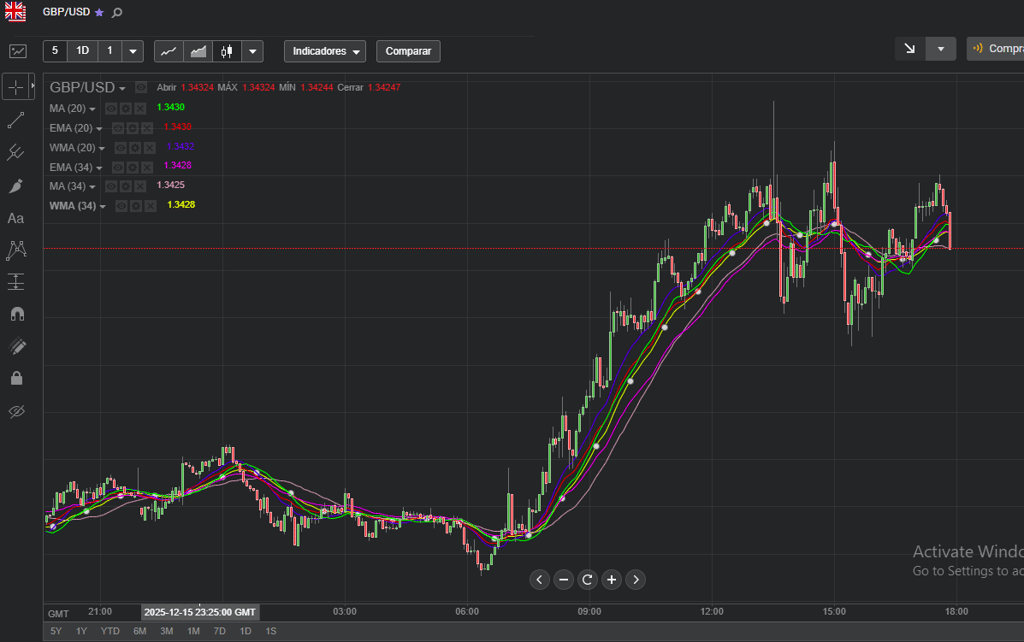Image resolution: width=1024 pixels, height=642 pixels.
Task: Select the Aa text annotation tool
Action: [x=16, y=219]
